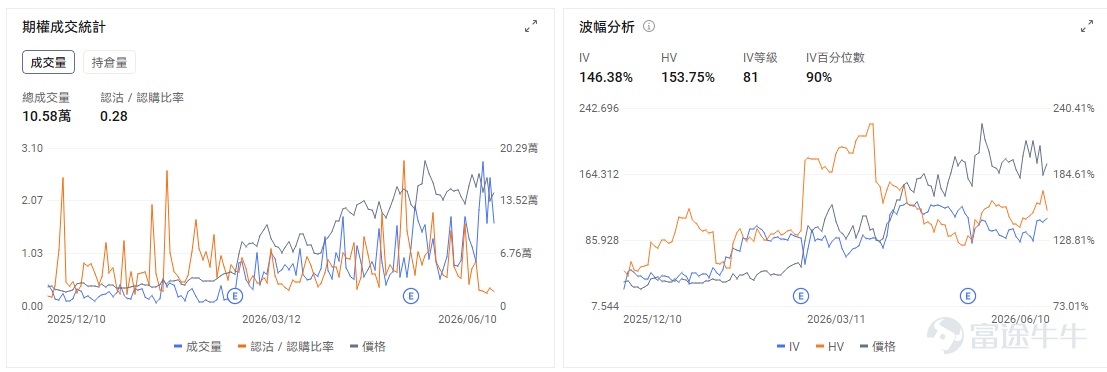Click the IV百分位數 stat label
This screenshot has width=1107, height=372.
[x=835, y=58]
